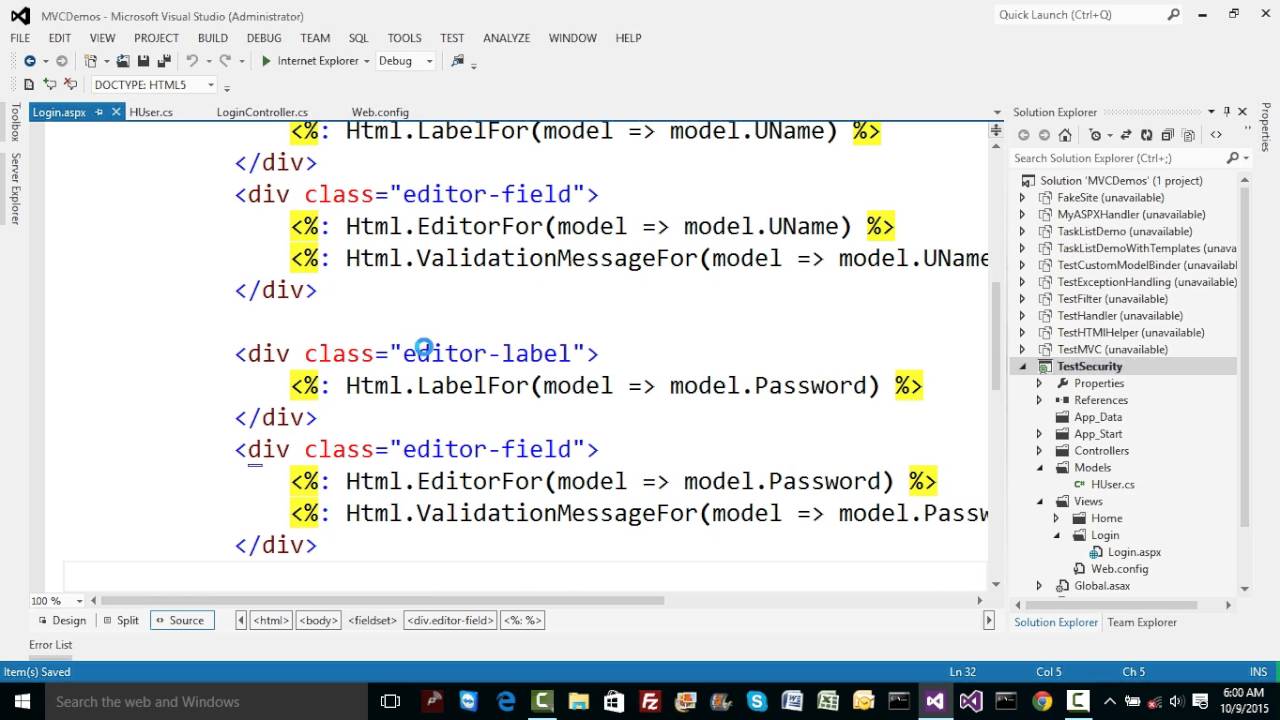Open Google Chrome from the taskbar
Viewport: 1280px width, 720px height.
[x=1042, y=701]
